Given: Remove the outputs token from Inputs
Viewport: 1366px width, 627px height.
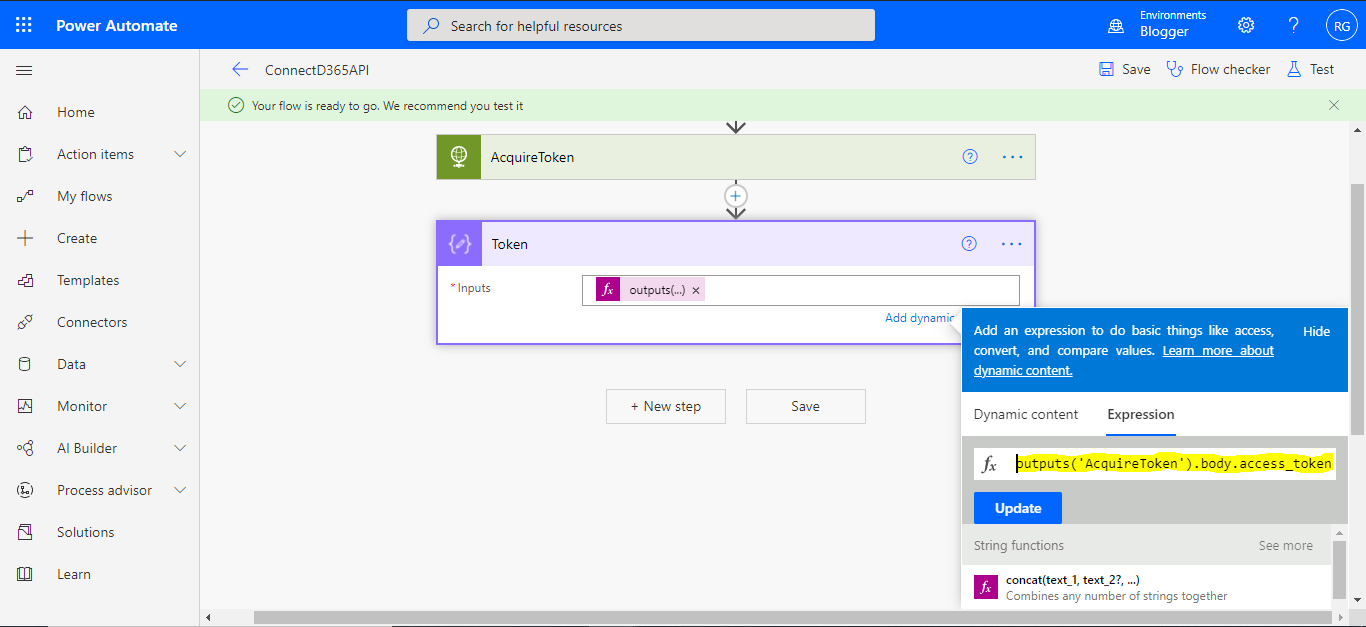Looking at the screenshot, I should tap(696, 289).
